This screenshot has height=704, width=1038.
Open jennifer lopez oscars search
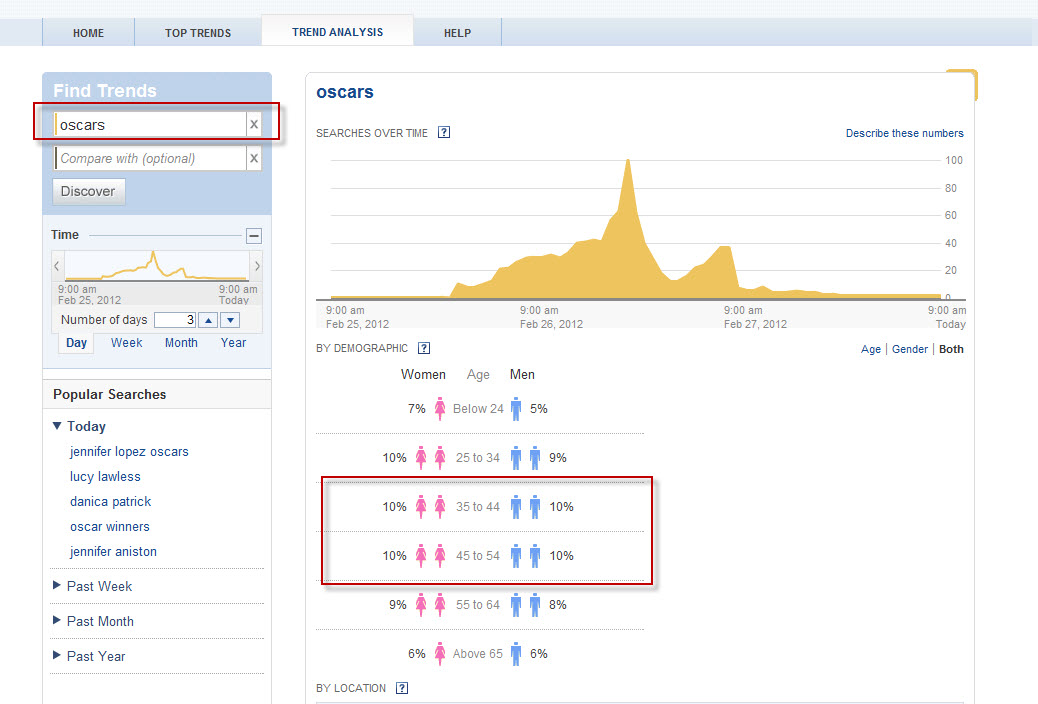(x=129, y=452)
